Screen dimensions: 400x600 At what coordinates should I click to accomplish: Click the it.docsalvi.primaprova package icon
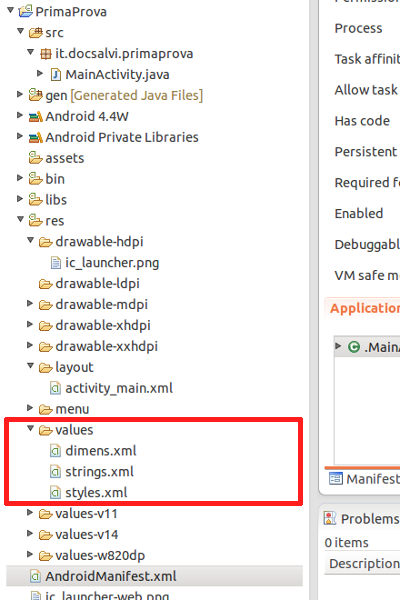coord(46,54)
